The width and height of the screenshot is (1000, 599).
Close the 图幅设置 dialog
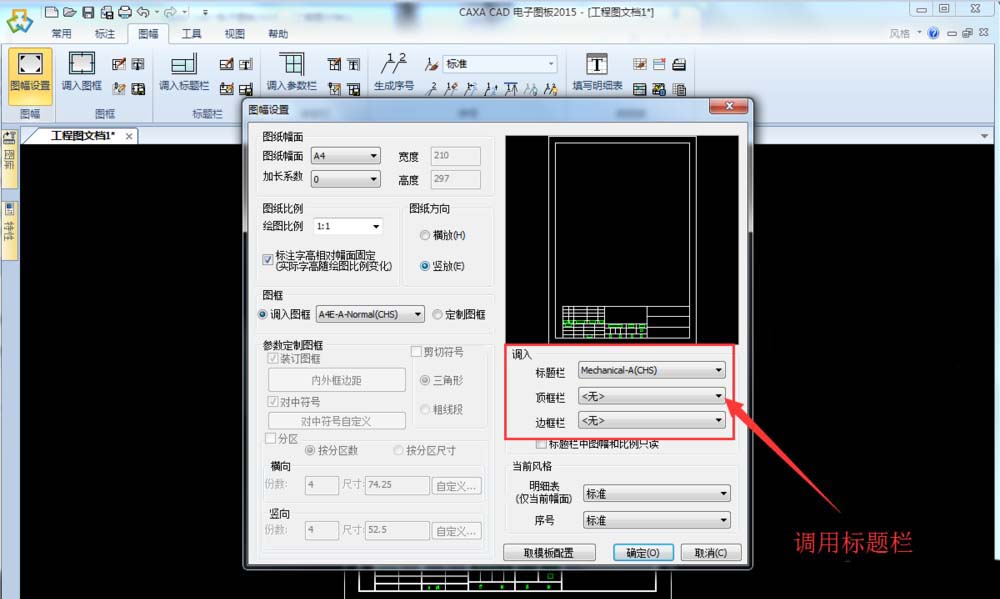(x=729, y=106)
